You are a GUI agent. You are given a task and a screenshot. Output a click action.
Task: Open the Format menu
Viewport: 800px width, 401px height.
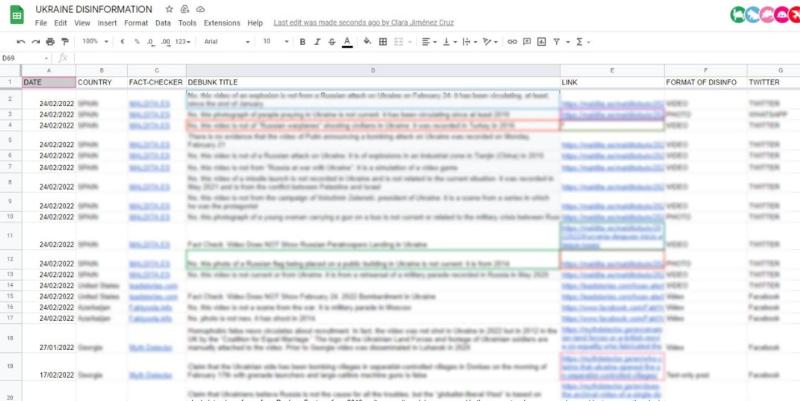135,22
